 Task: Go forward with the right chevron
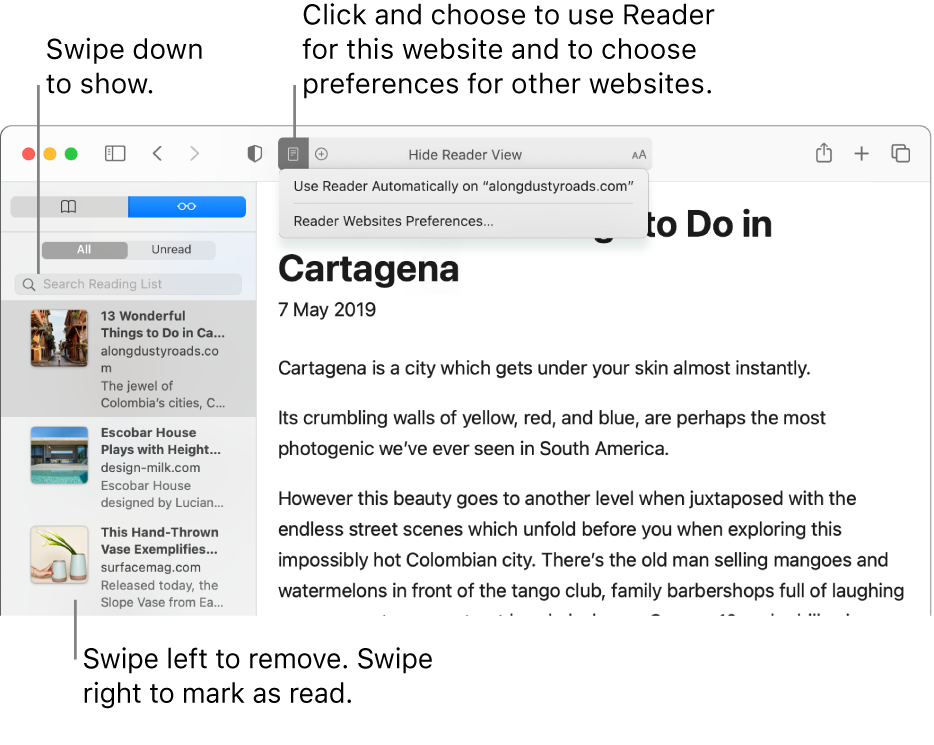194,154
